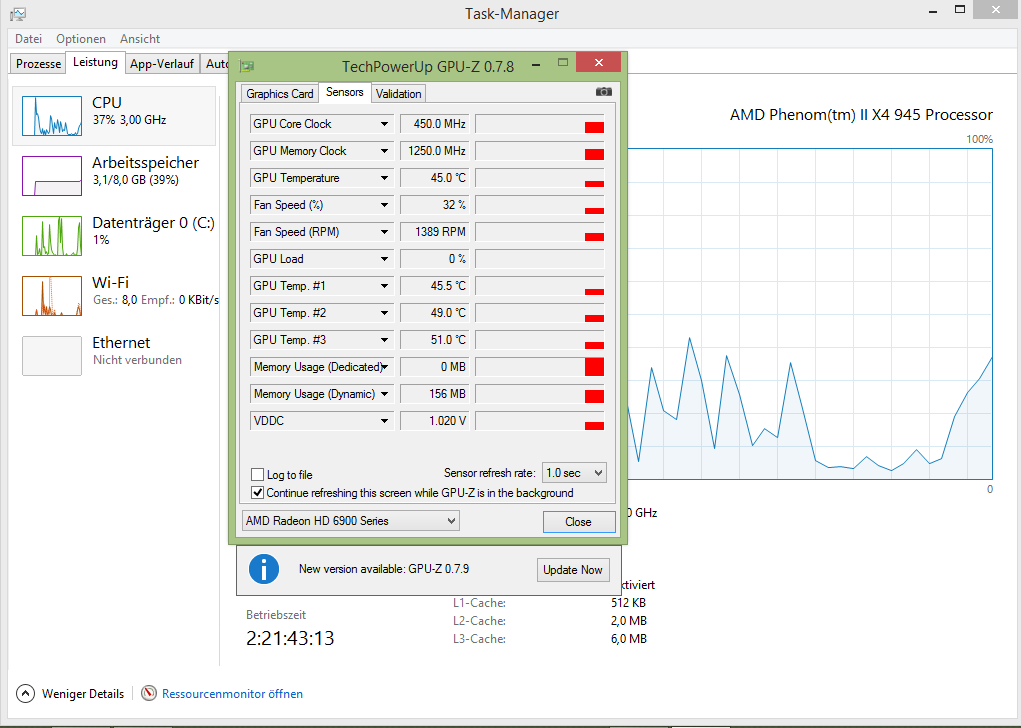Click the Update Now button
Image resolution: width=1021 pixels, height=728 pixels.
(573, 570)
